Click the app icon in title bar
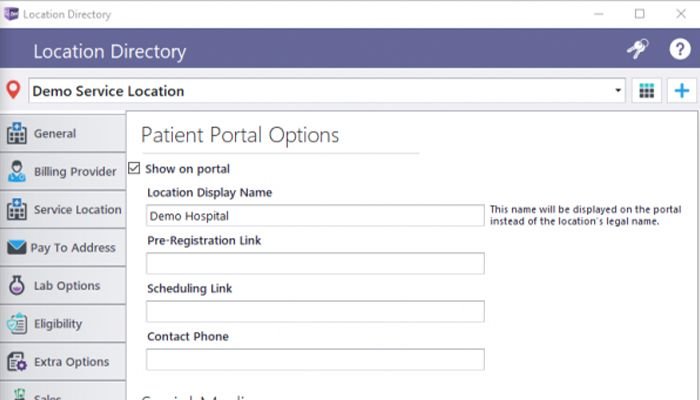 click(11, 14)
